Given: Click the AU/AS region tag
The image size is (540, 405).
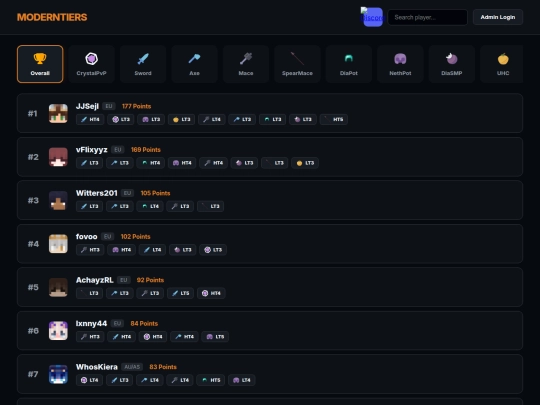Looking at the screenshot, I should coord(132,367).
